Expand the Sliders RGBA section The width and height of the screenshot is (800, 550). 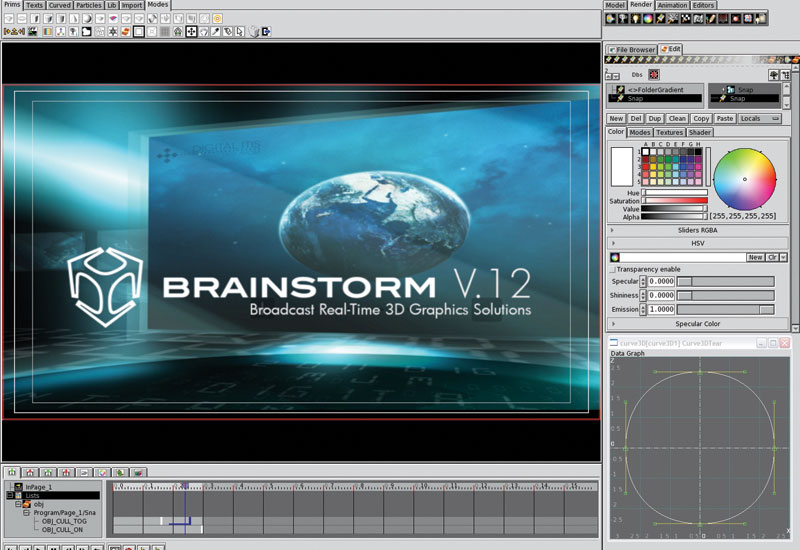point(697,230)
